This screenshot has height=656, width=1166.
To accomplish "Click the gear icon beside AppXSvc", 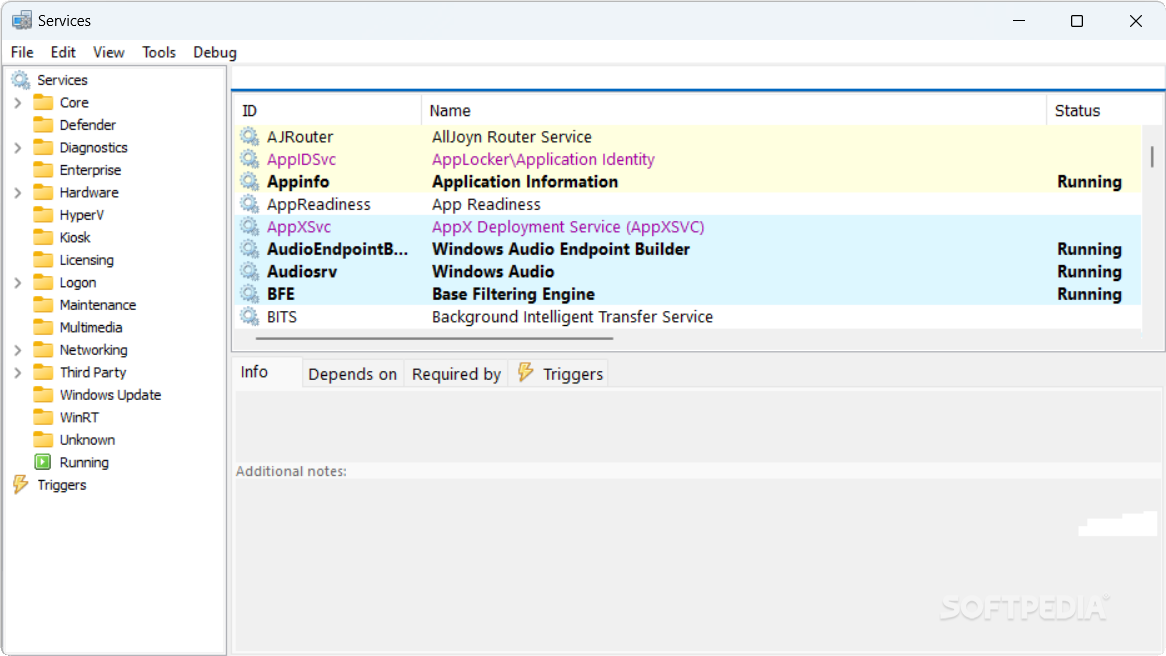I will click(x=249, y=226).
